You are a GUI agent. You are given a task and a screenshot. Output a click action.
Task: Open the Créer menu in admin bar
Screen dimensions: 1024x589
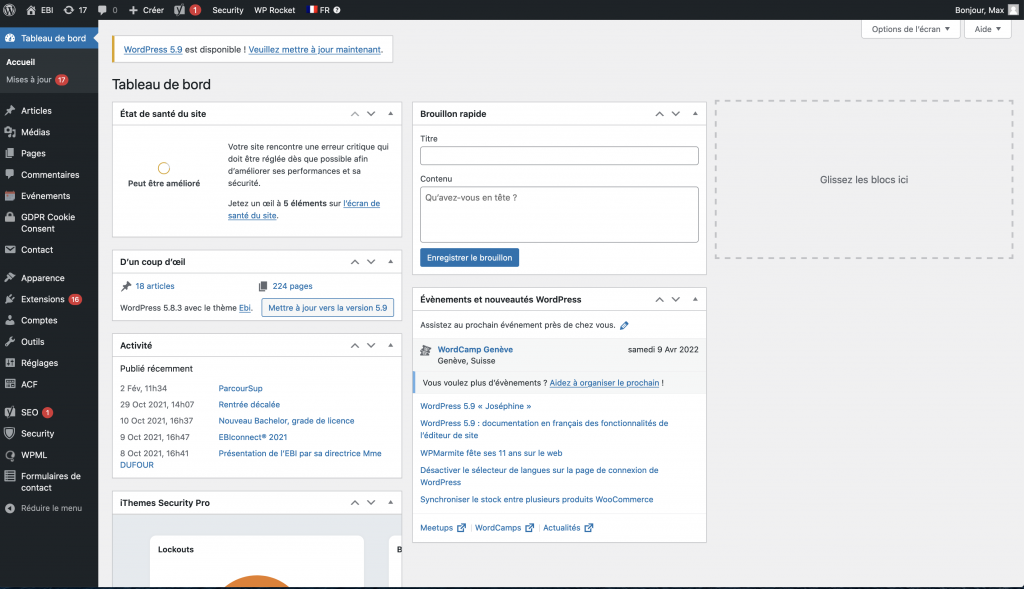[x=146, y=10]
